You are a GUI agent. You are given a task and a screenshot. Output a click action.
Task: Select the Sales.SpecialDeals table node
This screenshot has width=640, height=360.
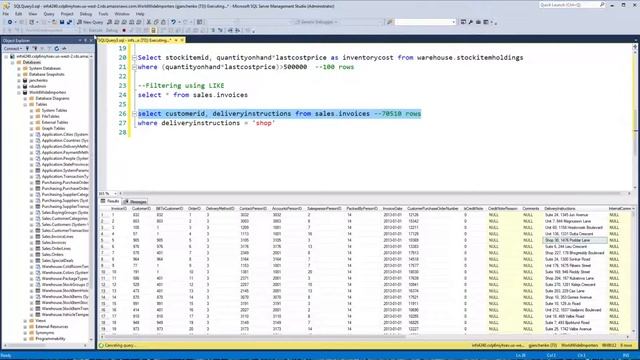(x=57, y=260)
